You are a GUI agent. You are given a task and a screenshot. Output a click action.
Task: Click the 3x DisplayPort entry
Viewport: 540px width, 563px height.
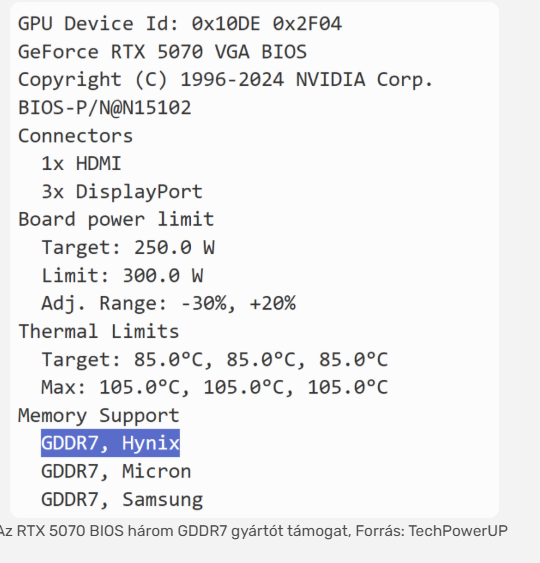(122, 192)
